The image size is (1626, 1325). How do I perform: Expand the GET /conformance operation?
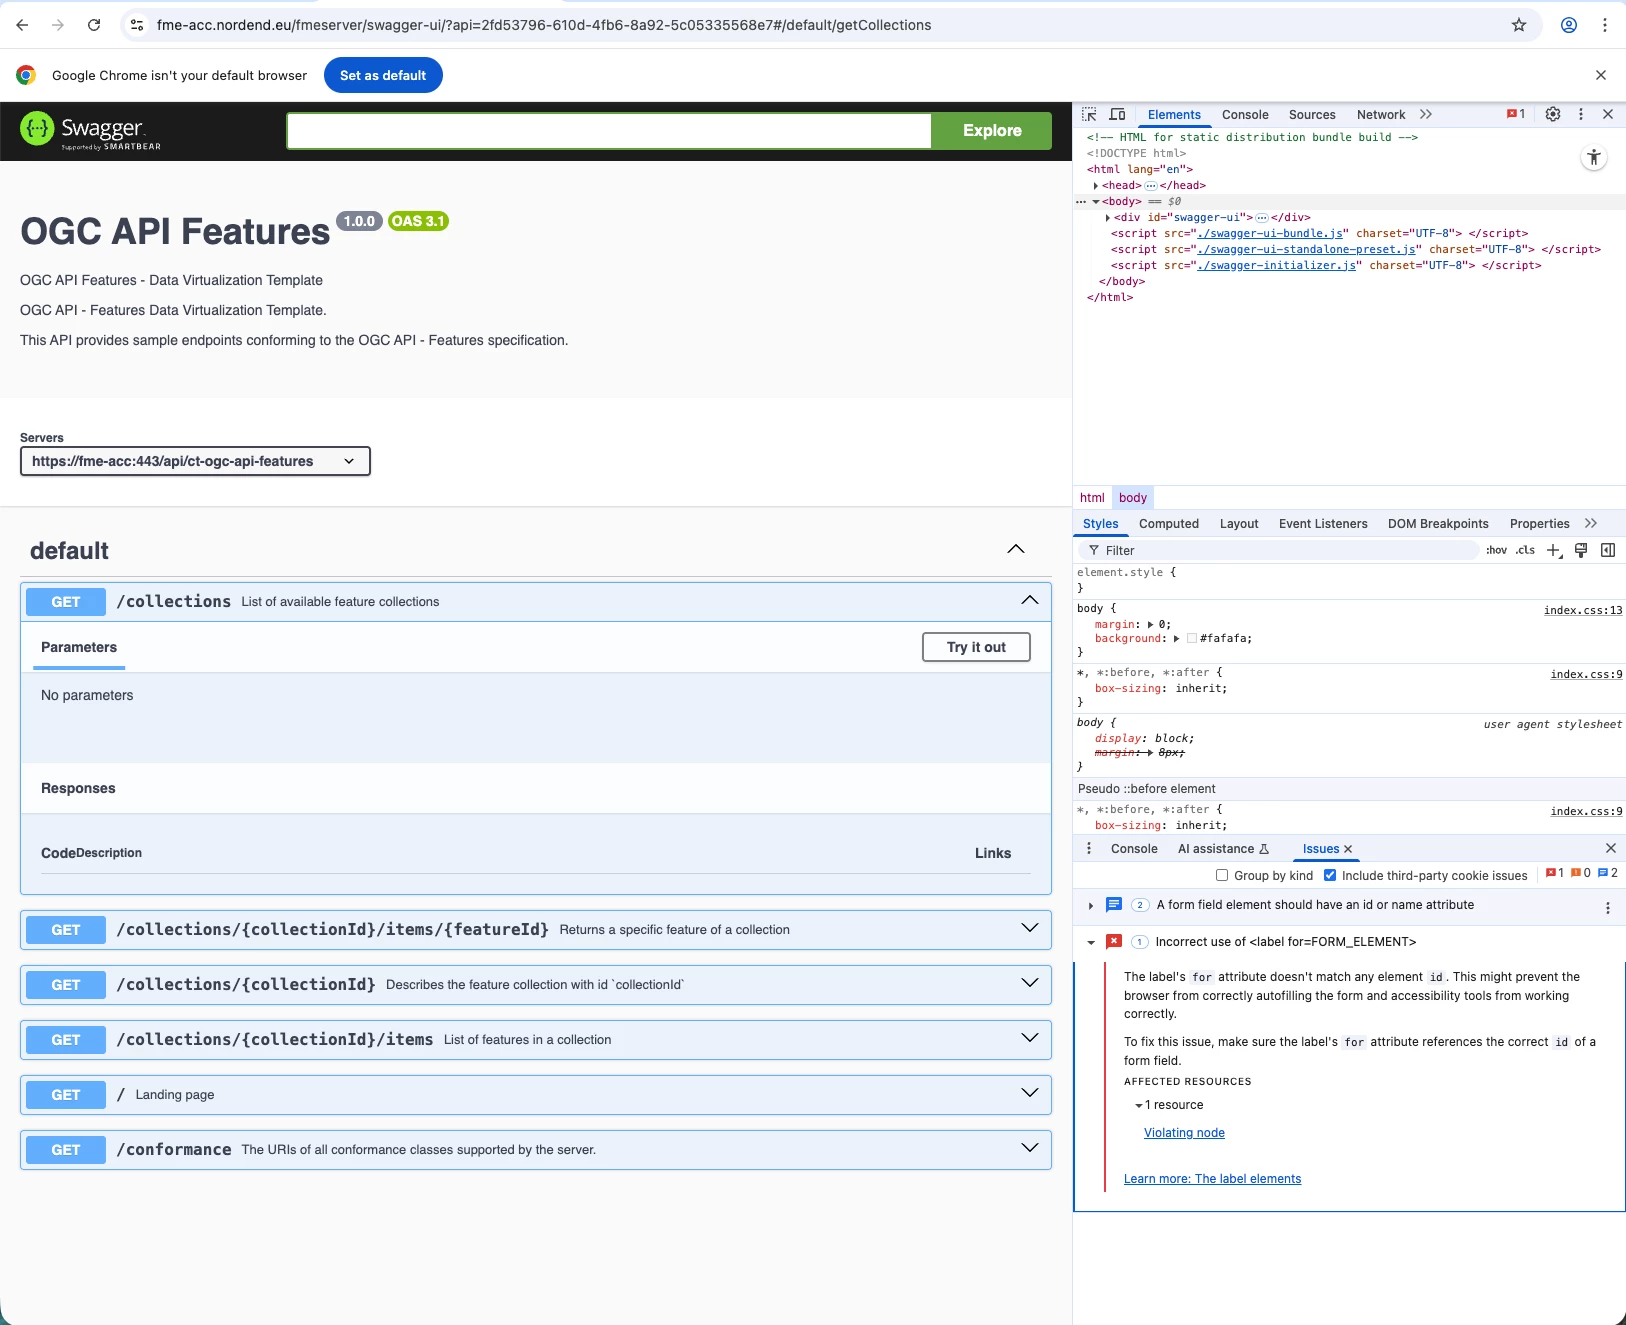(1030, 1148)
